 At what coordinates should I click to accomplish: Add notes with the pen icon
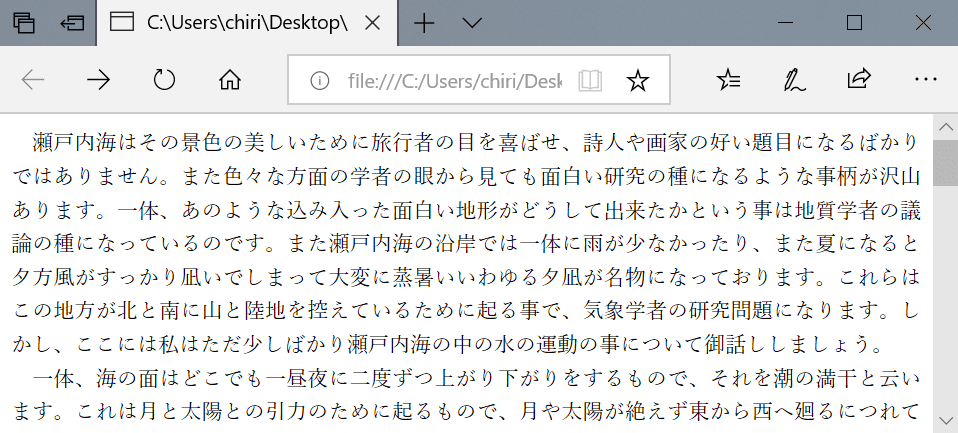[794, 80]
